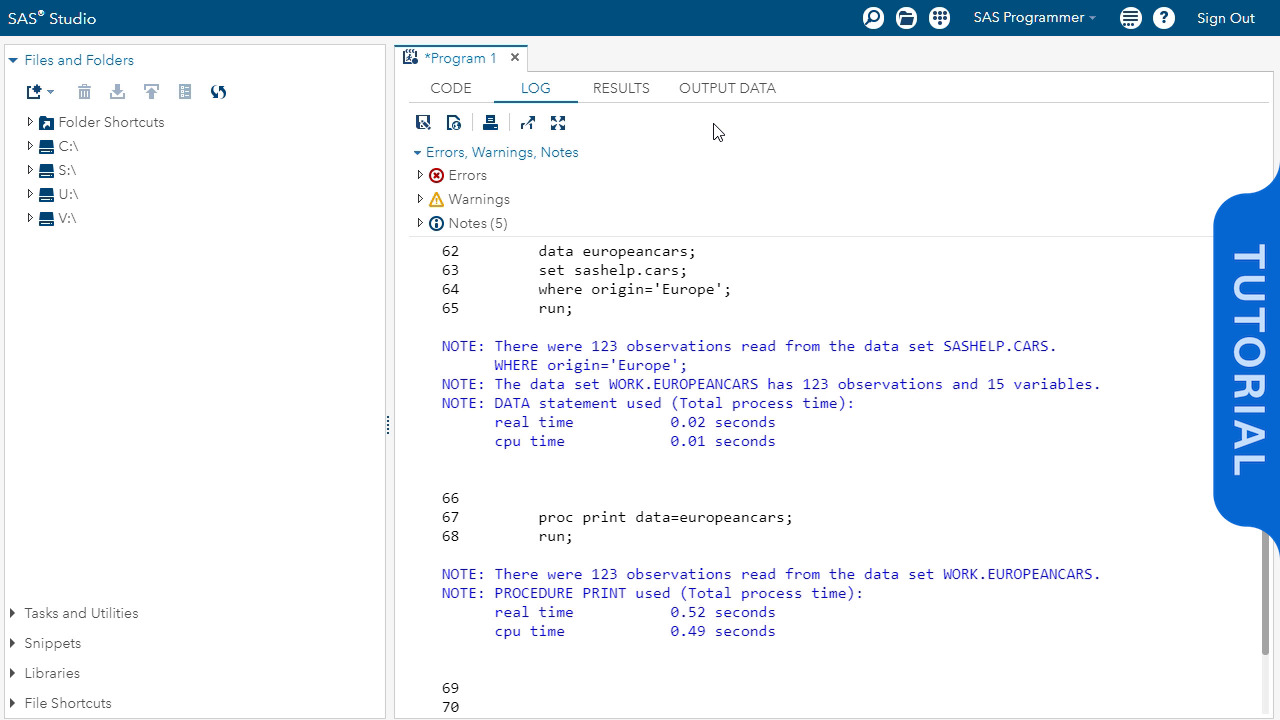This screenshot has width=1280, height=720.
Task: Expand the File Shortcuts section
Action: [13, 703]
